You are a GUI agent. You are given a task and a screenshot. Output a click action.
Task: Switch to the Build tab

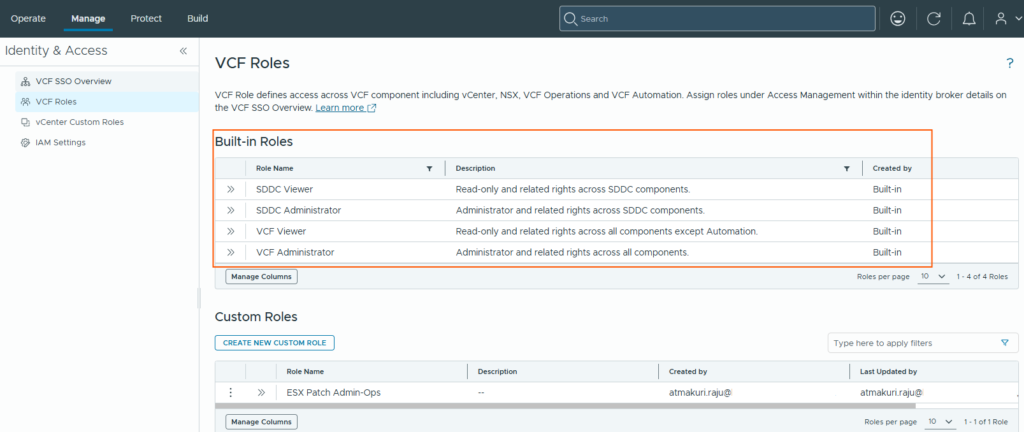click(197, 18)
